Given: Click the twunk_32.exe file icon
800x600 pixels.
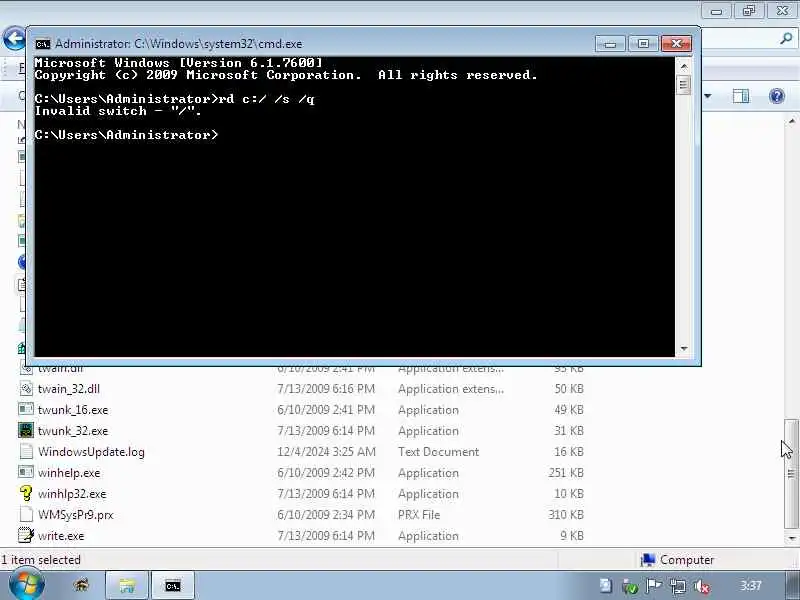Looking at the screenshot, I should tap(26, 431).
